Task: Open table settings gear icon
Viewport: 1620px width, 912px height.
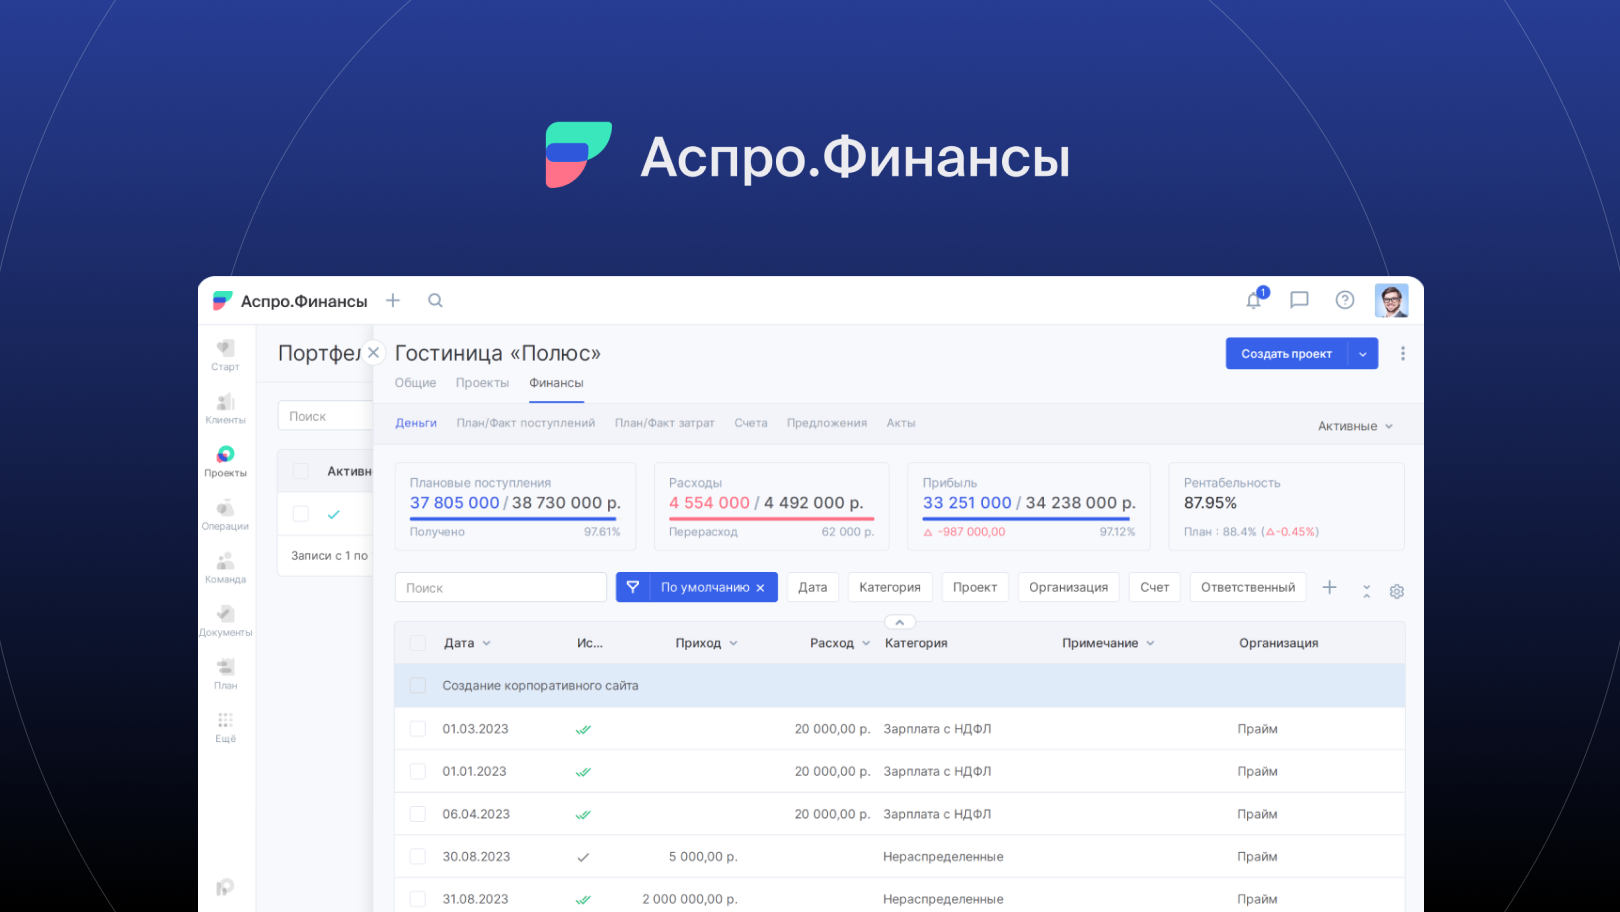Action: 1397,591
